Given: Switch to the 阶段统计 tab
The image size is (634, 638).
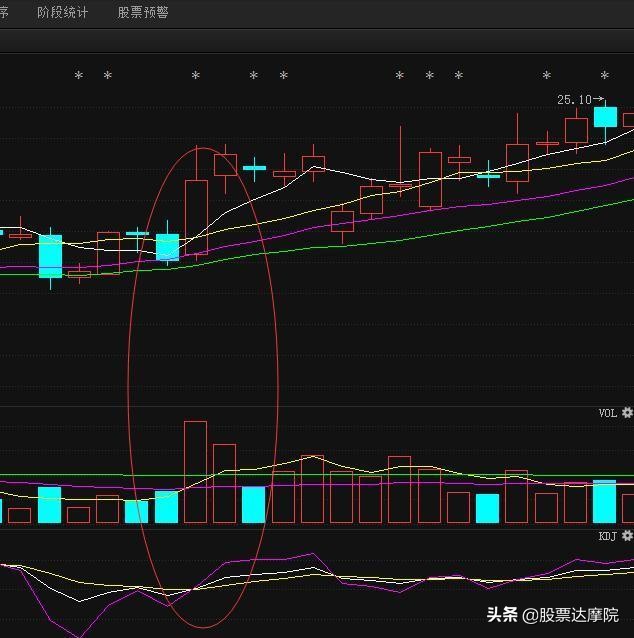Looking at the screenshot, I should click(62, 13).
